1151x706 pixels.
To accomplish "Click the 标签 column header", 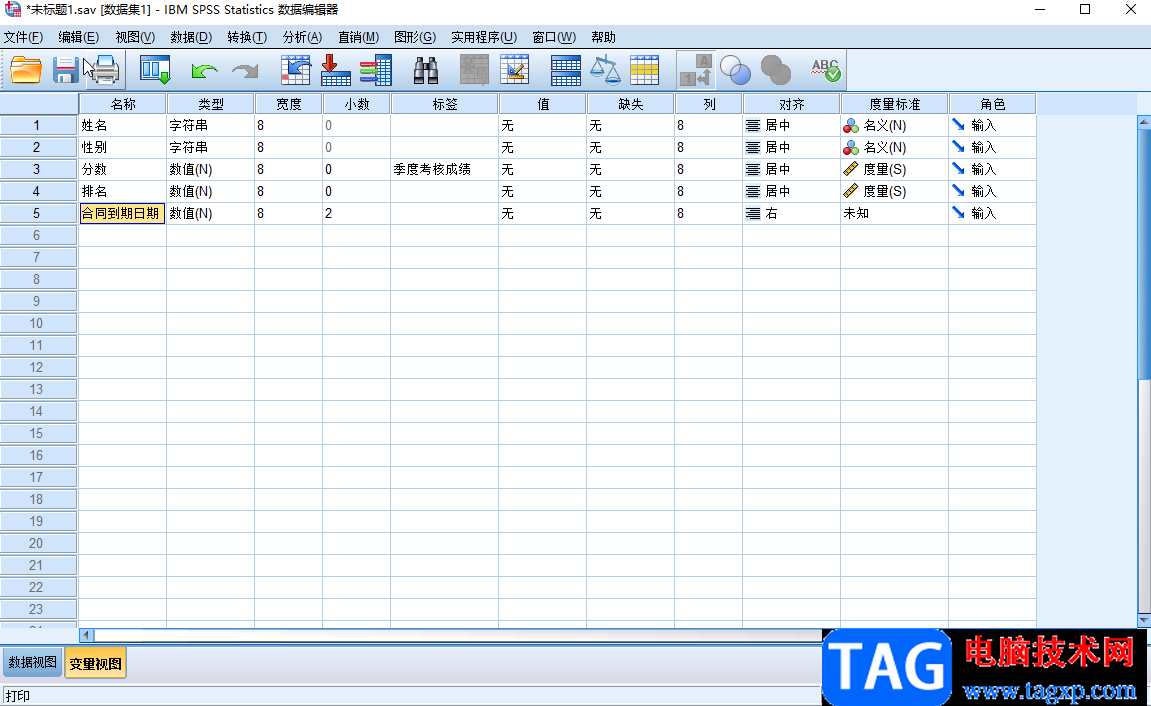I will (x=445, y=104).
